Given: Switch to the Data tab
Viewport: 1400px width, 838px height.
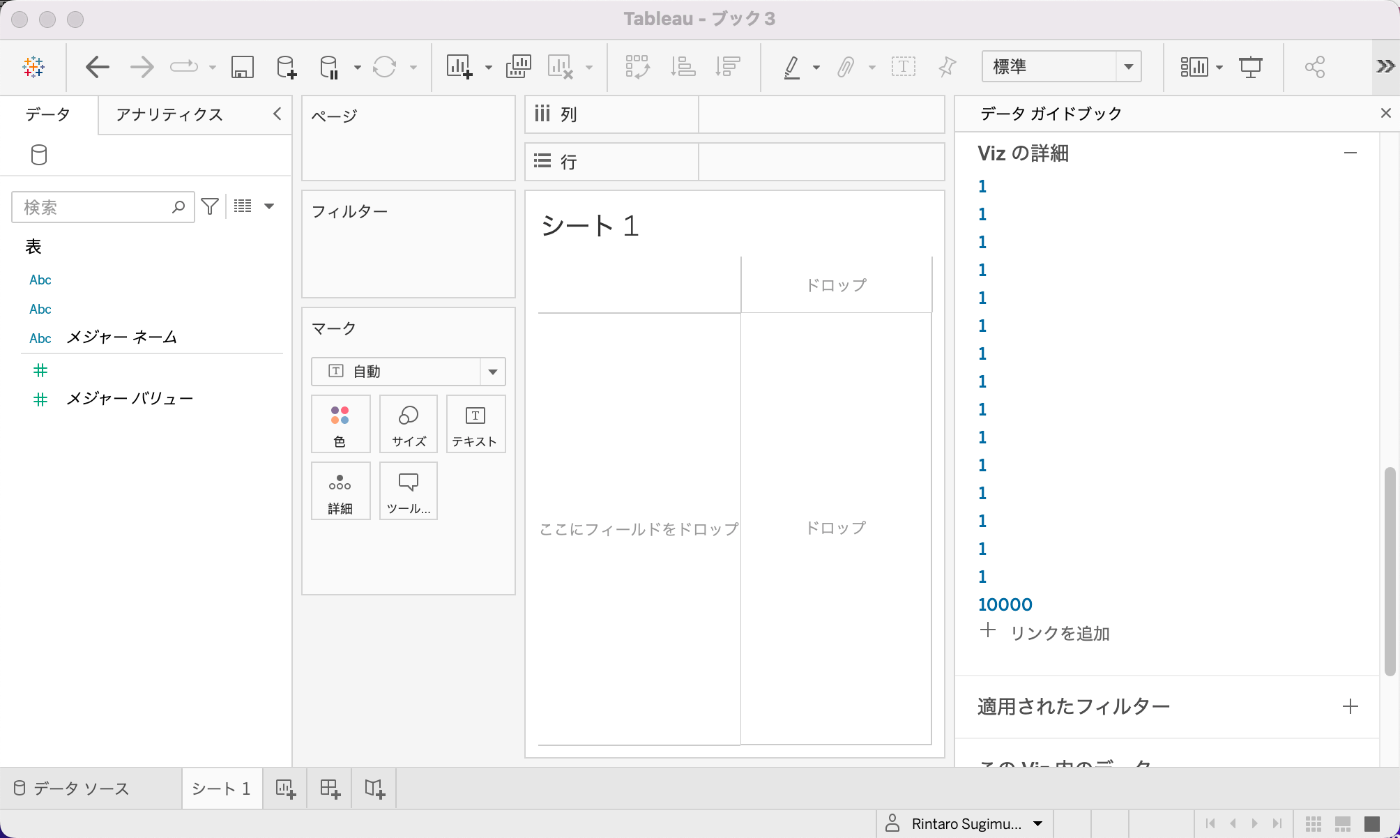Looking at the screenshot, I should tap(48, 114).
